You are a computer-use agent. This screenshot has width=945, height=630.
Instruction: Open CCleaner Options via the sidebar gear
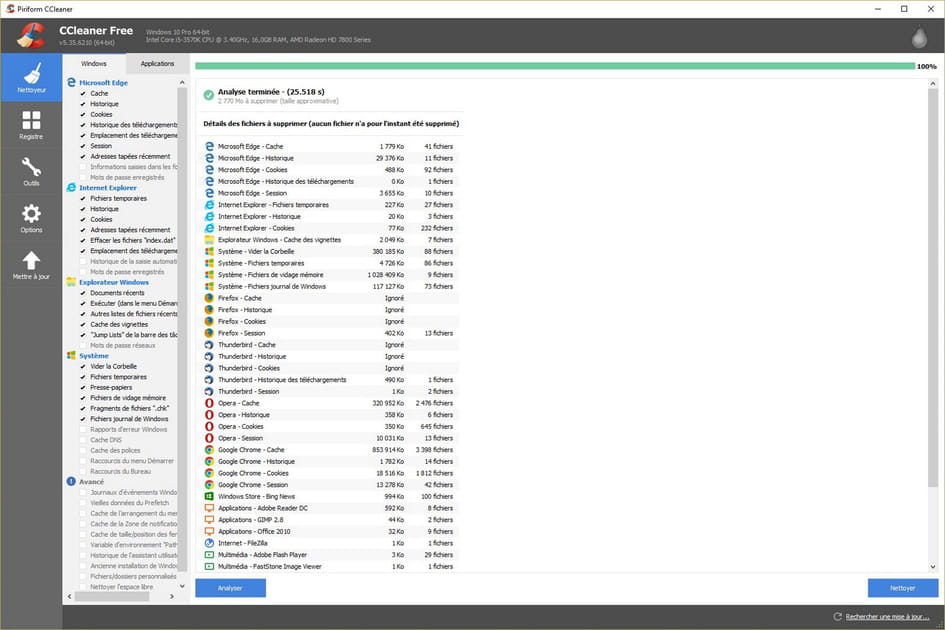[31, 212]
